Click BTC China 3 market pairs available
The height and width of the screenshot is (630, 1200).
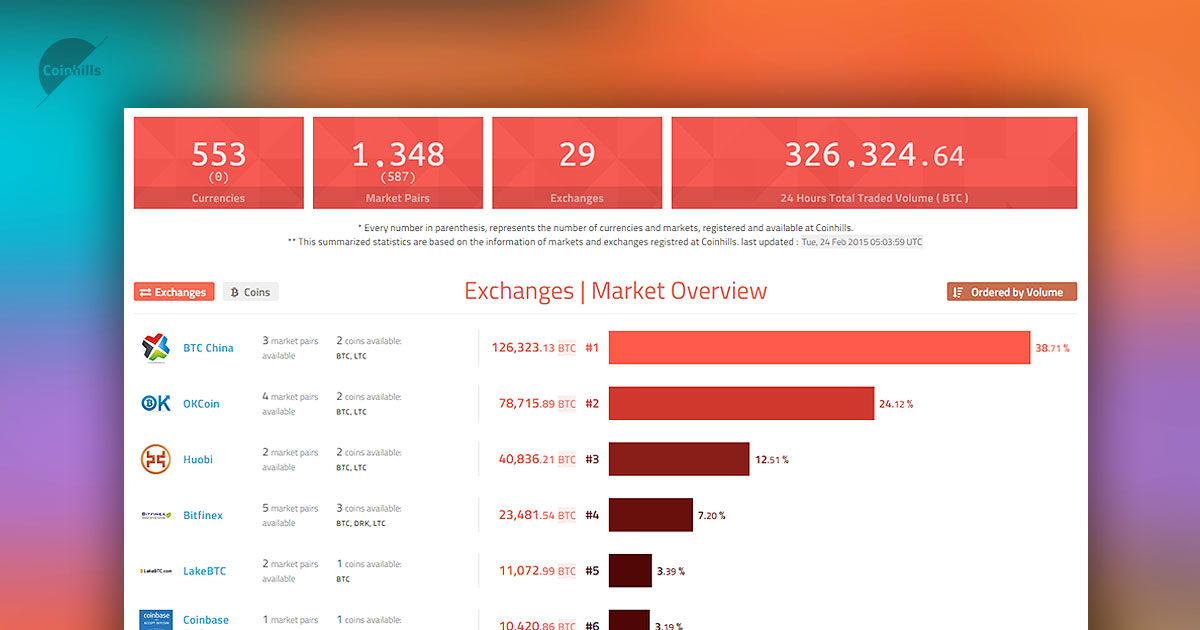[290, 348]
